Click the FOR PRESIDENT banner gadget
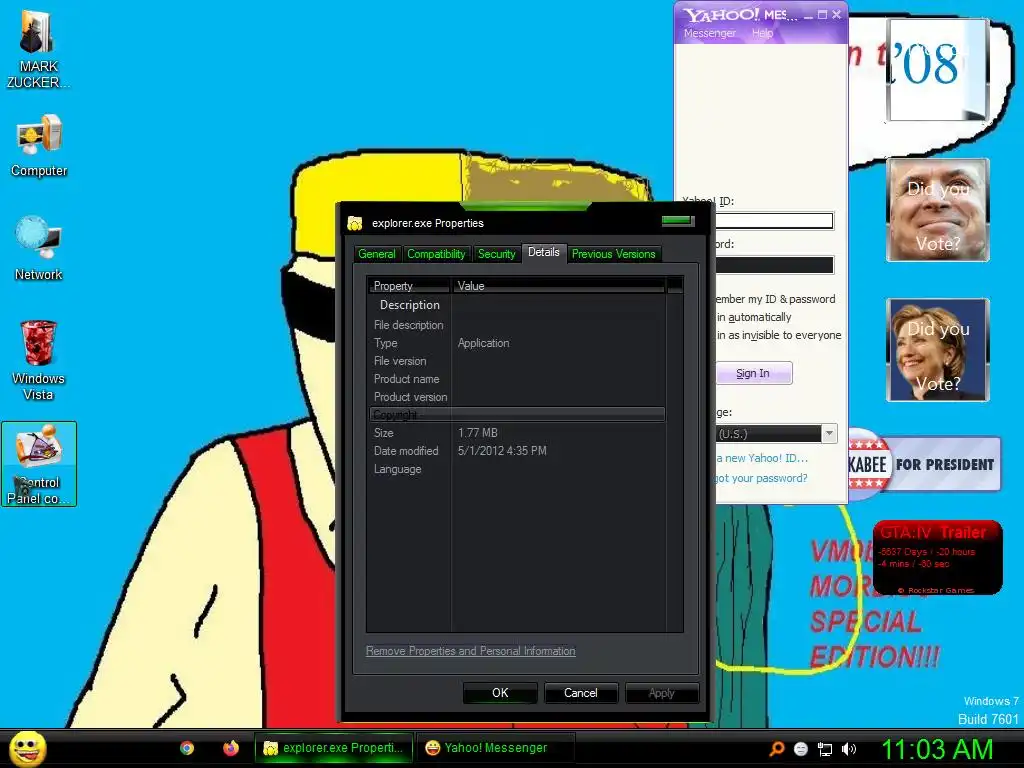The width and height of the screenshot is (1024, 768). [x=924, y=464]
